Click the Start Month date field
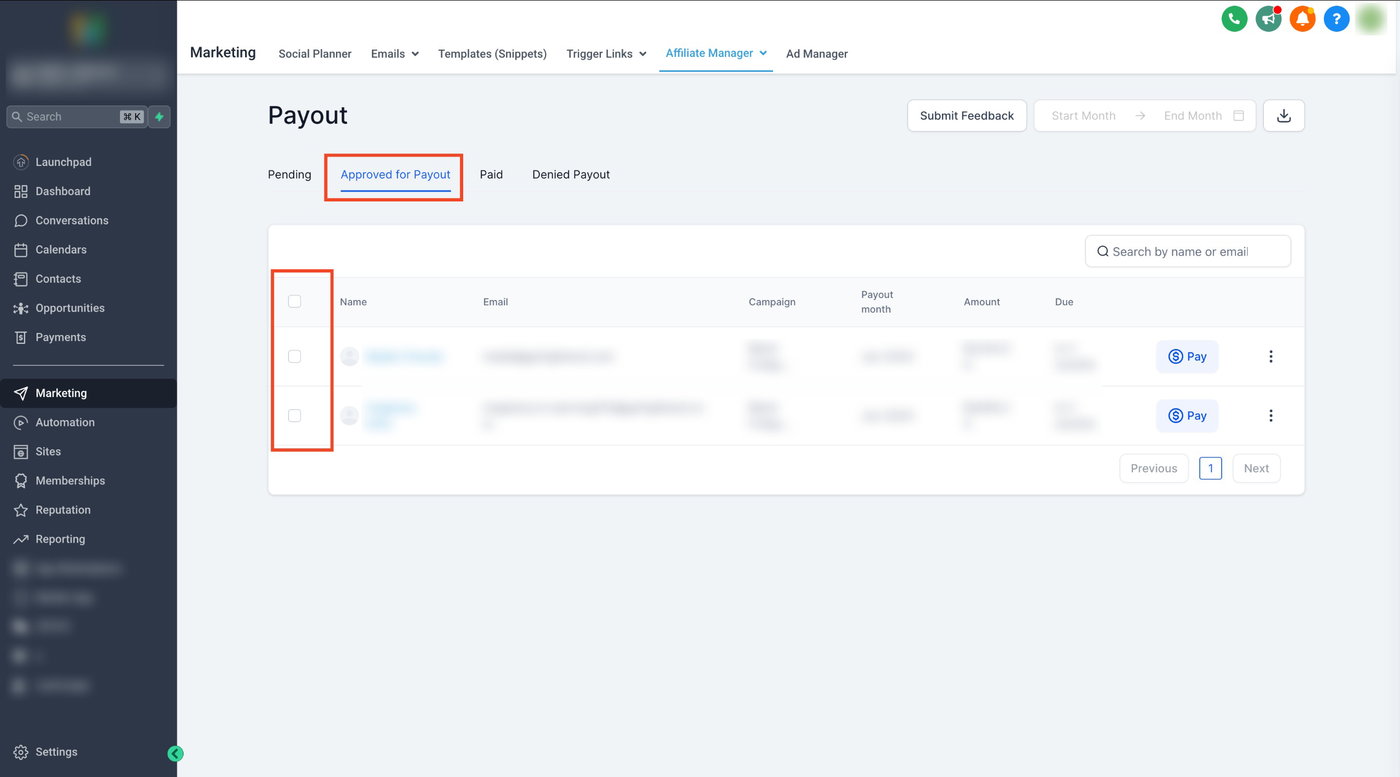This screenshot has height=777, width=1400. [x=1083, y=116]
